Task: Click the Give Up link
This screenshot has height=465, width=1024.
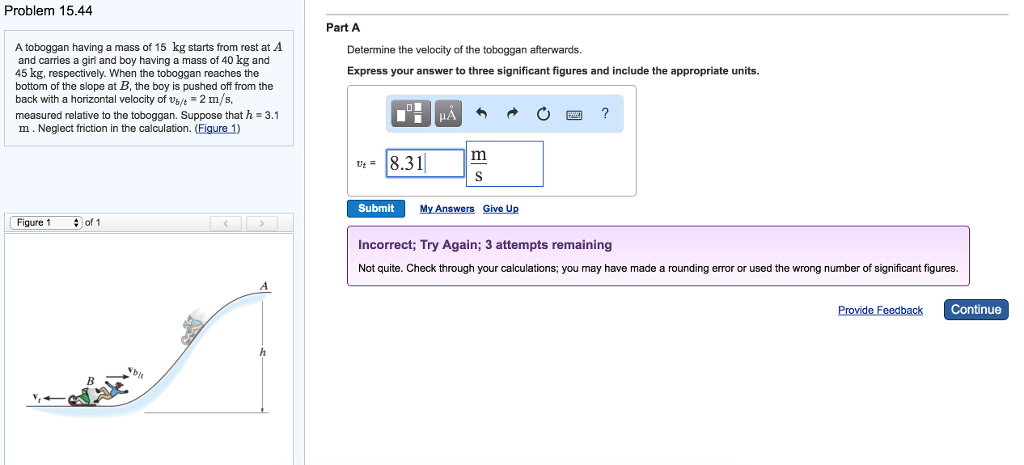Action: (500, 209)
